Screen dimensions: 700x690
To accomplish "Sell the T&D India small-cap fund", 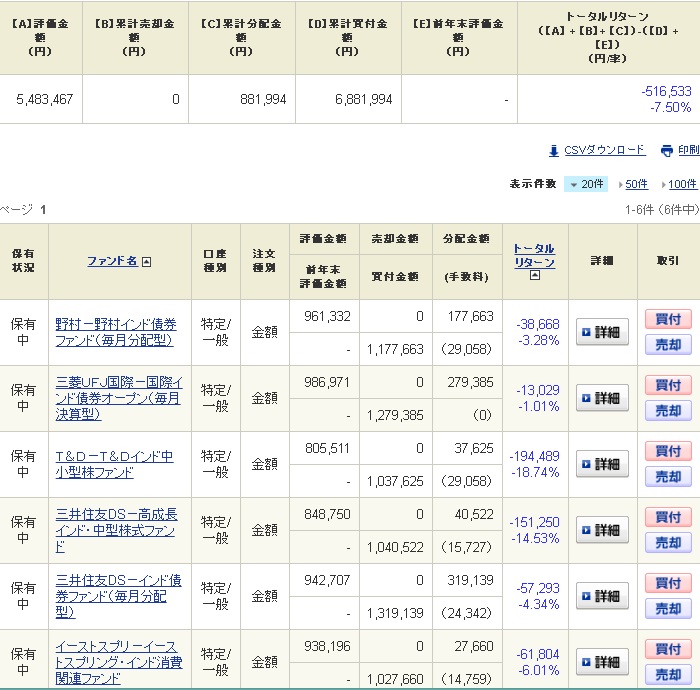I will (668, 477).
